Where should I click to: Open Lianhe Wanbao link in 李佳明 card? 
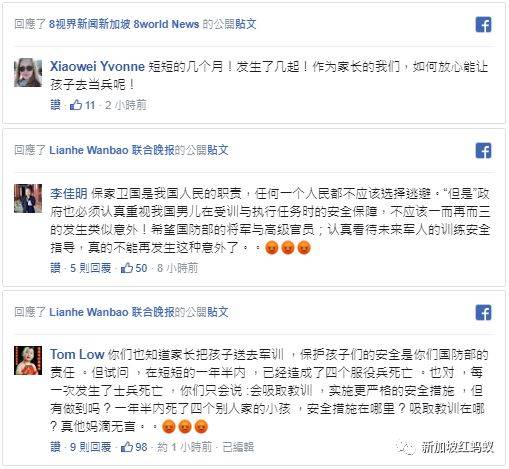[112, 150]
